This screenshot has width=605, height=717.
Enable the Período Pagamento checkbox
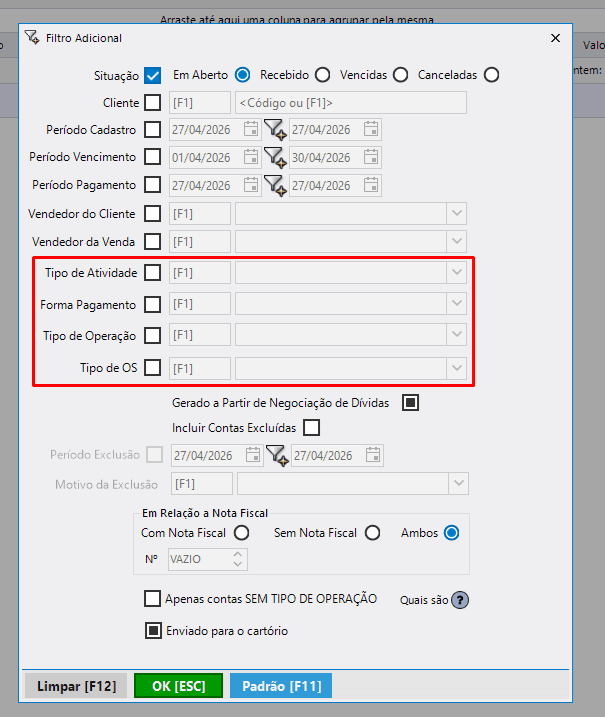coord(152,185)
